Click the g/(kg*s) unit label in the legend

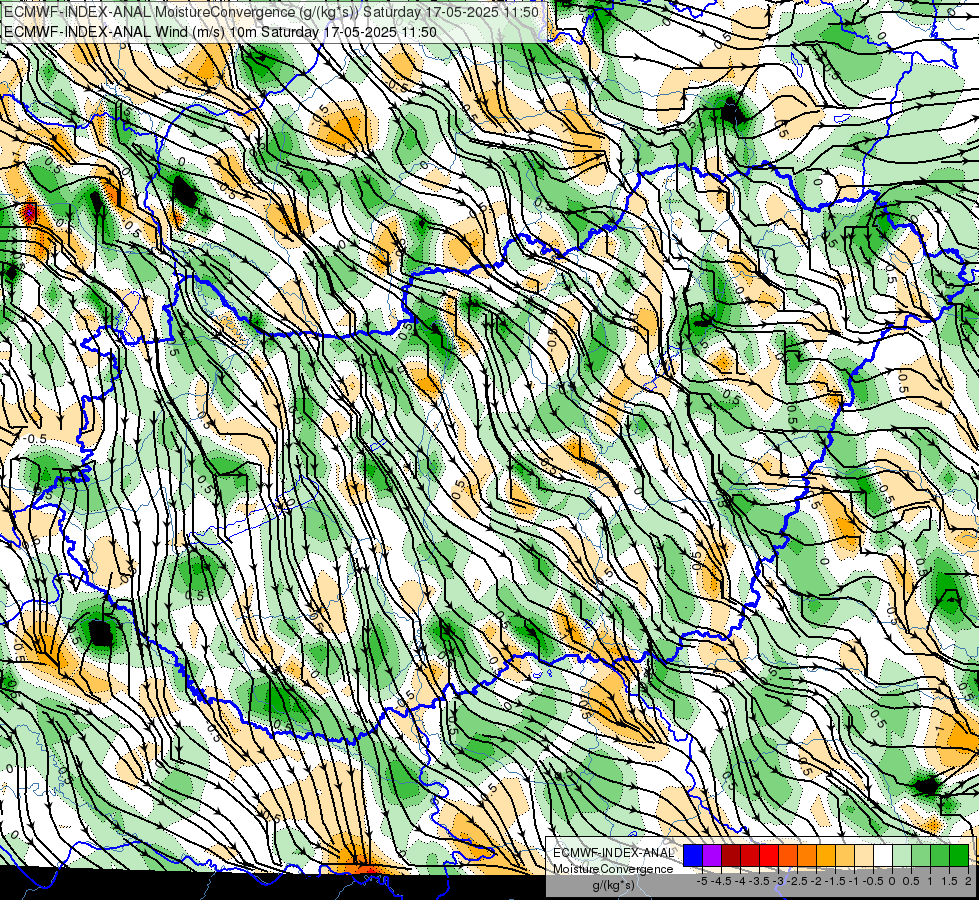pos(614,885)
